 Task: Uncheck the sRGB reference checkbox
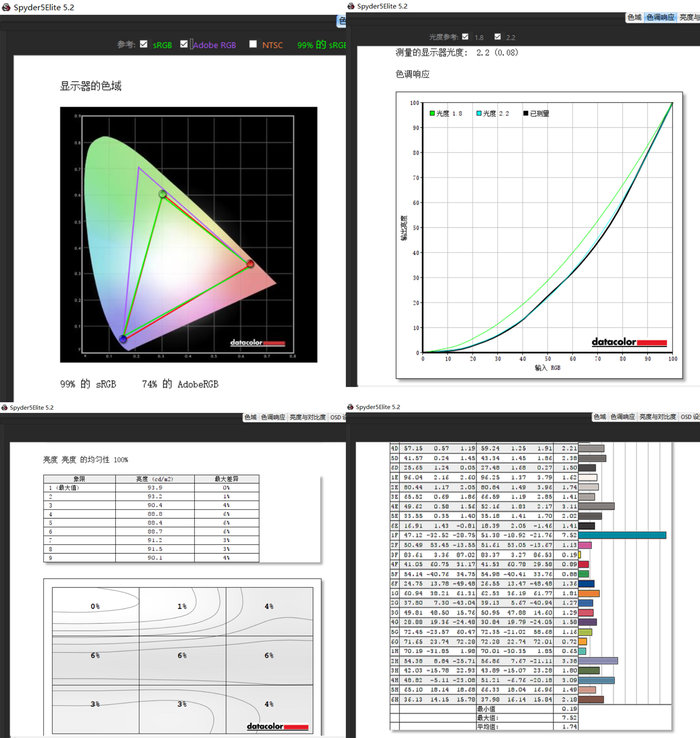(x=144, y=44)
